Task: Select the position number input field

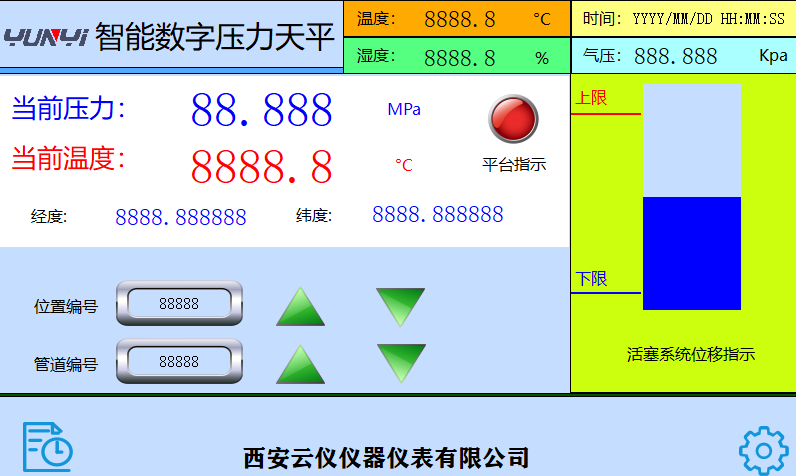Action: tap(179, 304)
